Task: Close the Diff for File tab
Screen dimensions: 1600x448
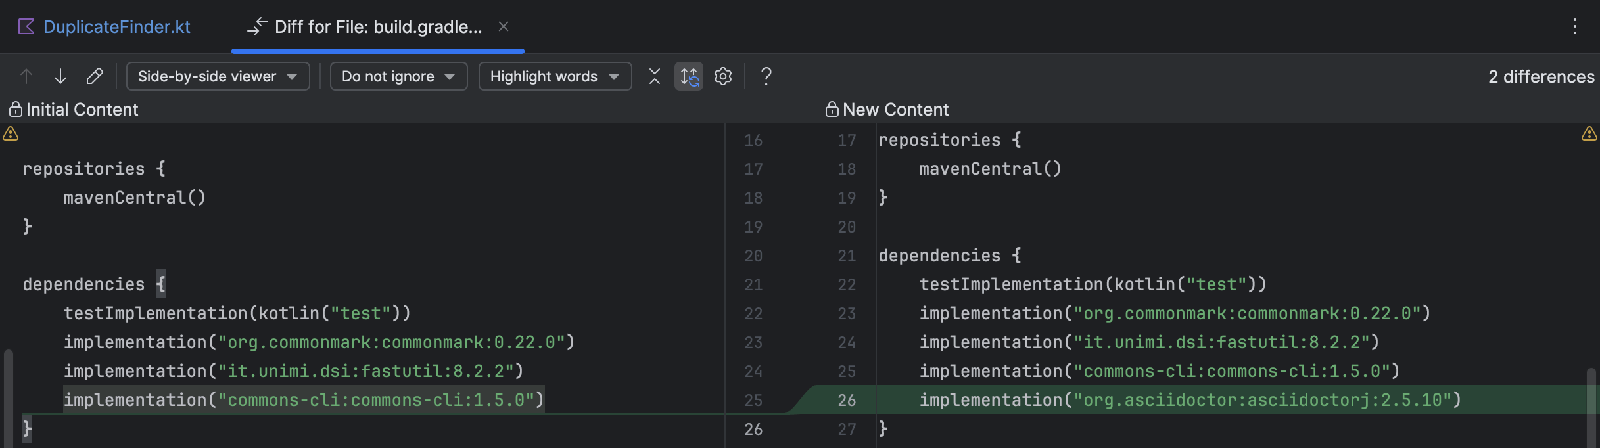Action: 504,27
